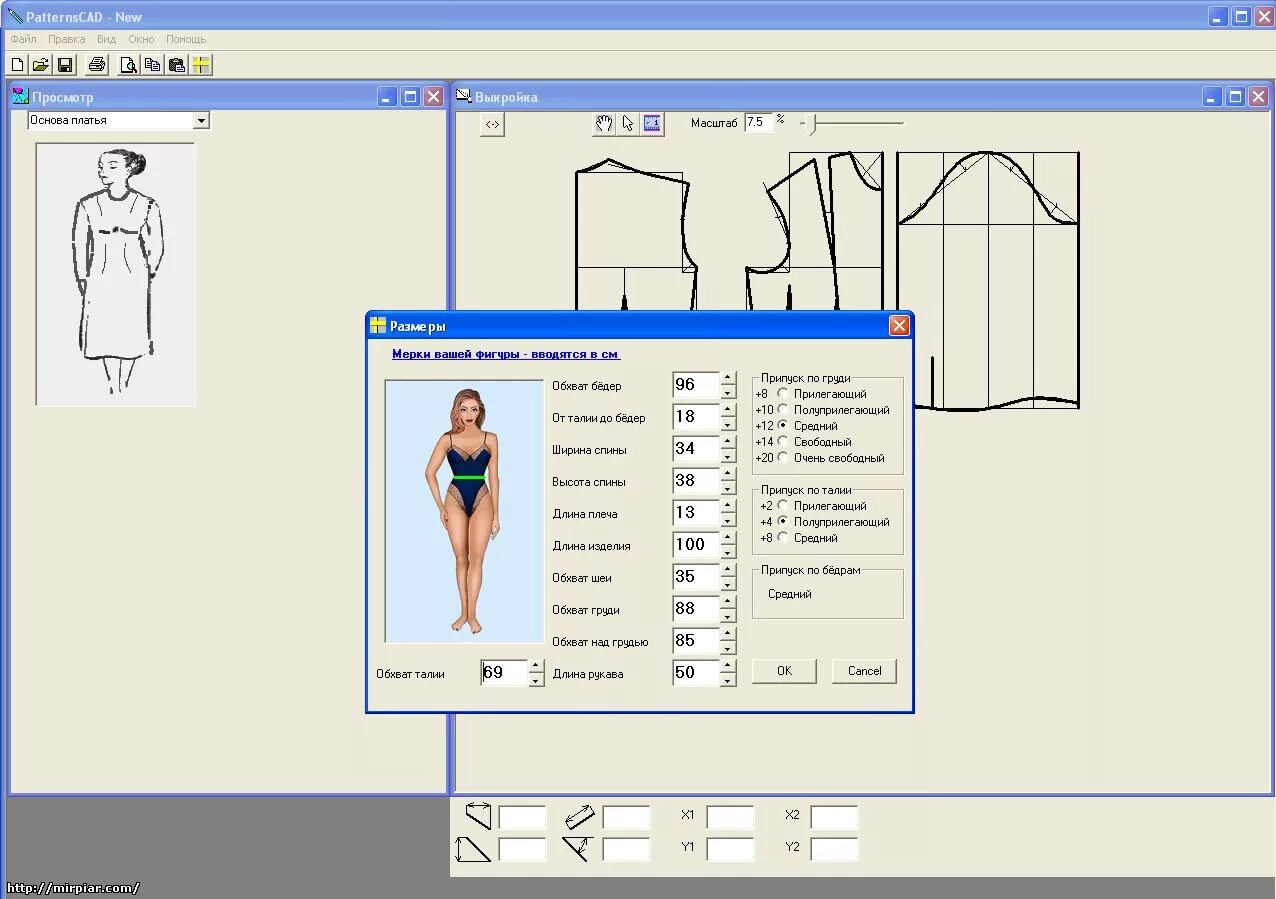Screen dimensions: 1276x899
Task: Click the double-arrow fit button in Выкройка
Action: 492,125
